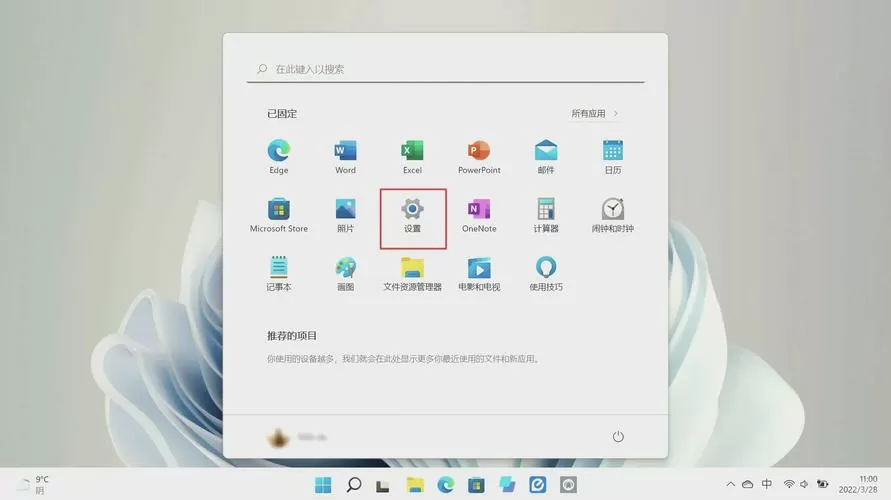
Task: Click the battery tray icon
Action: (x=822, y=484)
